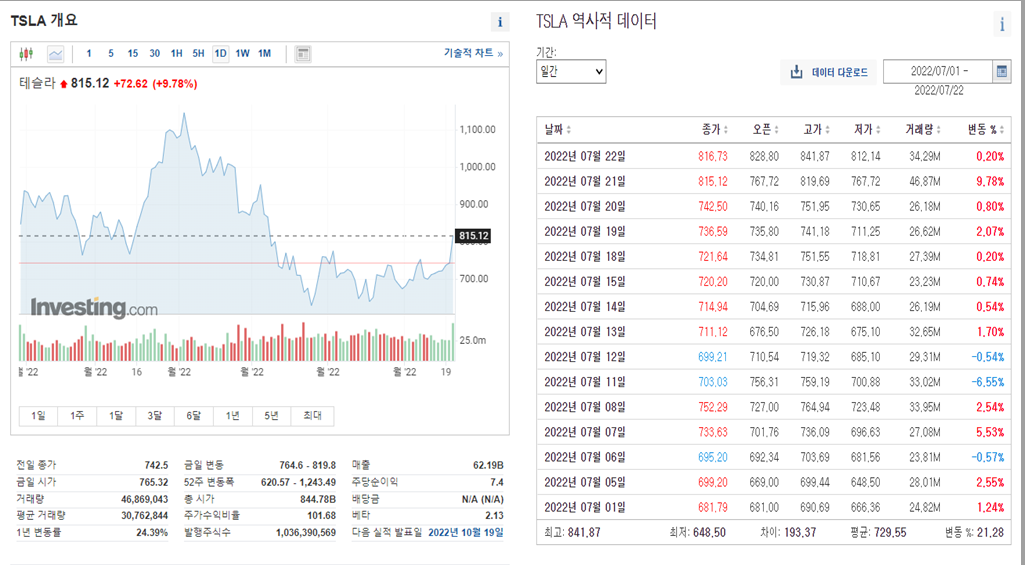The image size is (1025, 565).
Task: Sort by 오픈 column arrows
Action: click(777, 130)
